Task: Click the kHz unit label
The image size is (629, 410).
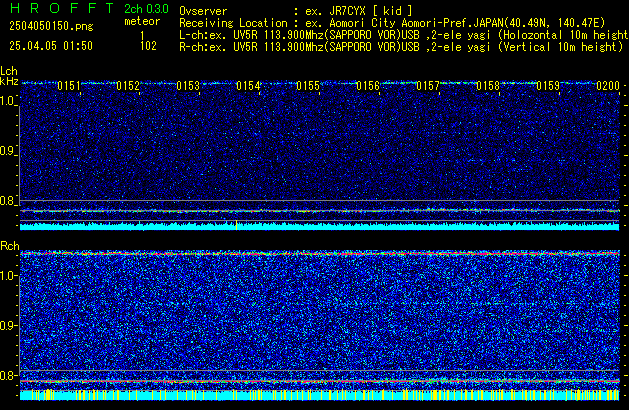Action: click(x=9, y=81)
